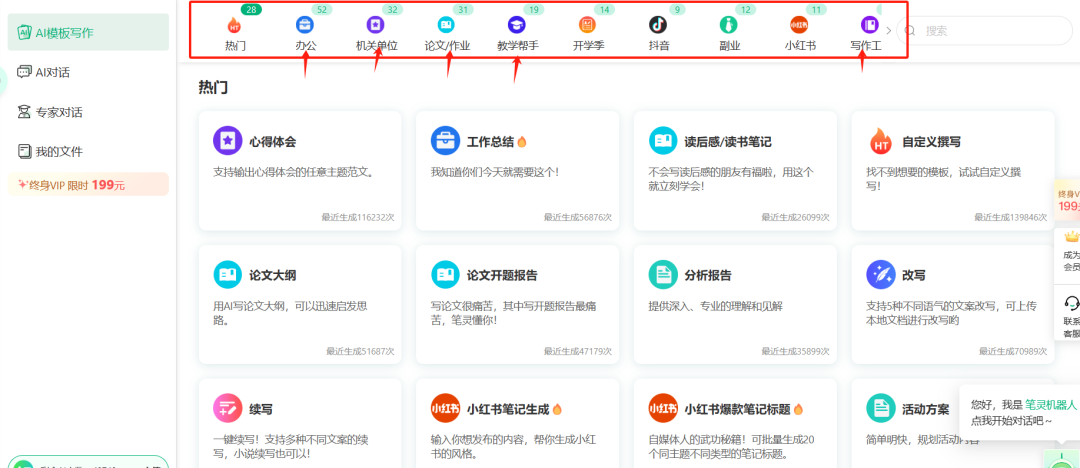Select the 机关单位 category icon
Image resolution: width=1080 pixels, height=468 pixels.
pyautogui.click(x=375, y=26)
